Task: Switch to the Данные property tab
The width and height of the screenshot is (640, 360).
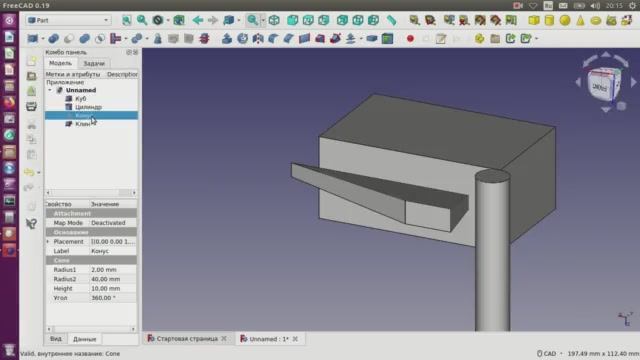Action: click(84, 339)
